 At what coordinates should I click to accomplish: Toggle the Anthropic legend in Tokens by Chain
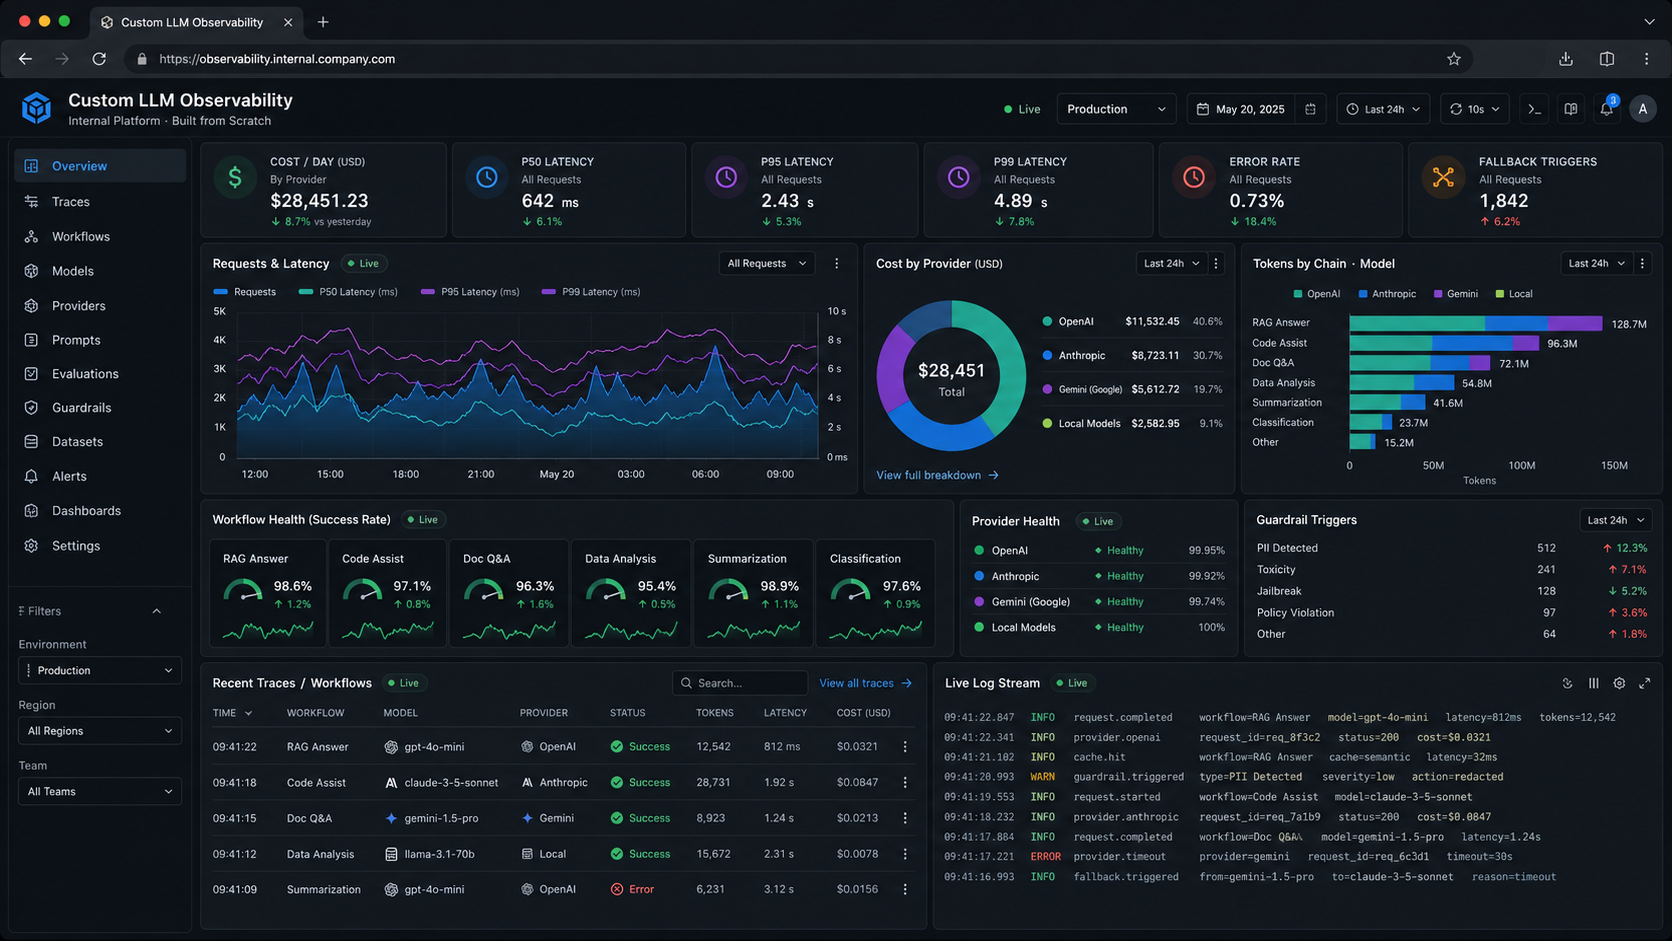[x=1386, y=293]
